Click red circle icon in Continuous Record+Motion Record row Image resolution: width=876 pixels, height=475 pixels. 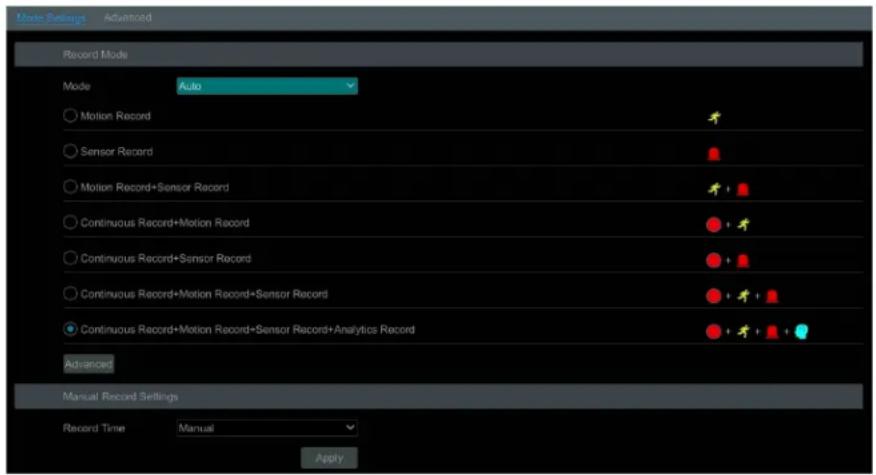tap(713, 225)
